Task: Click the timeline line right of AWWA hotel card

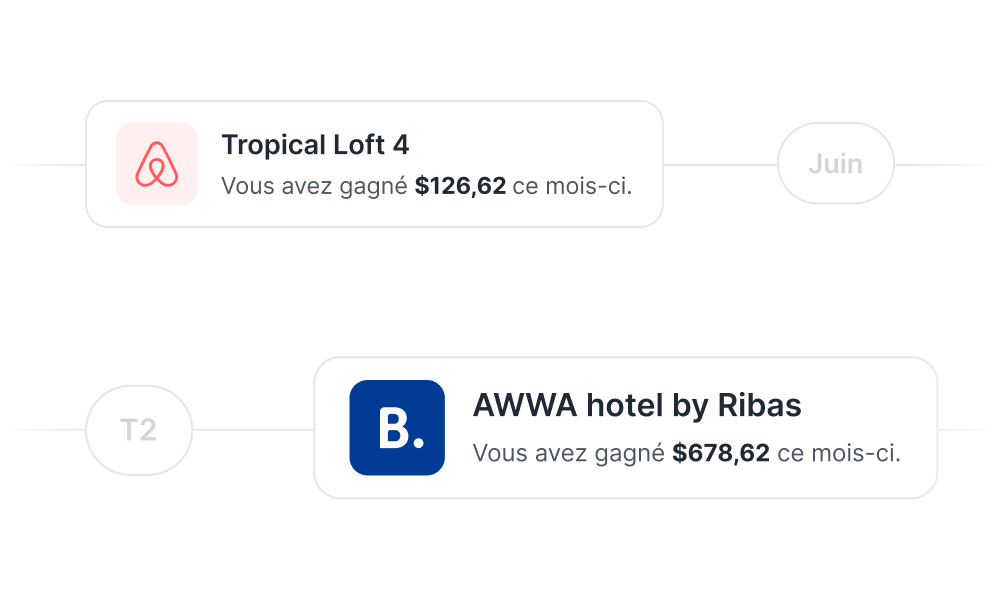Action: 964,430
